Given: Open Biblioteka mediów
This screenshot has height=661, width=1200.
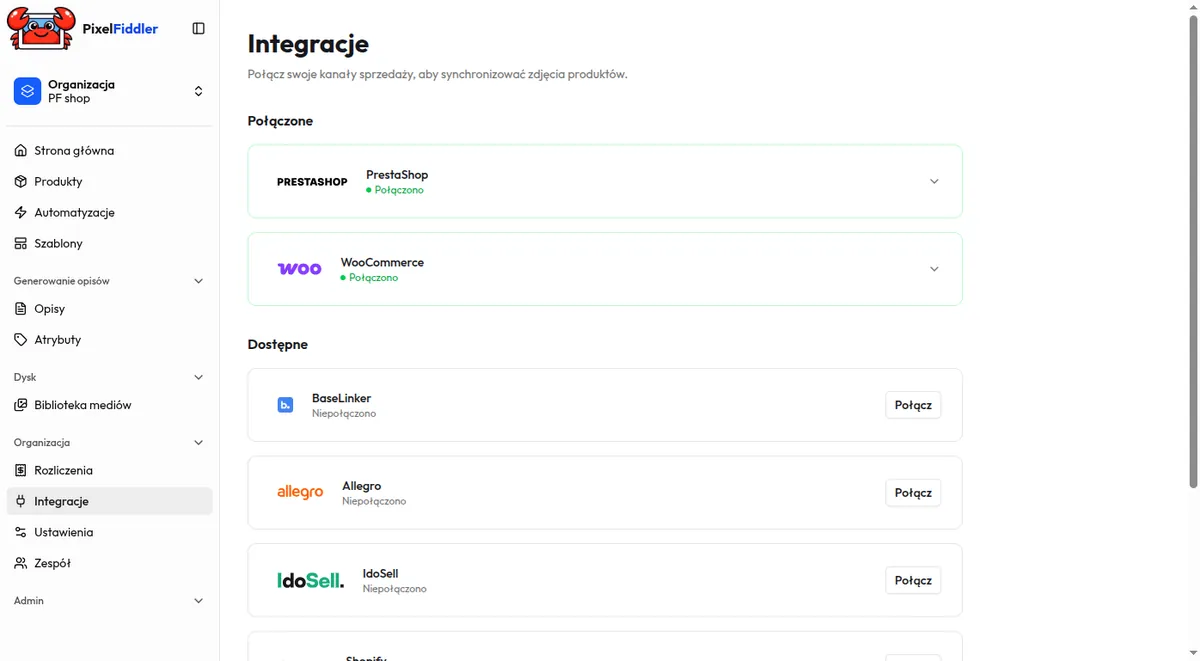Looking at the screenshot, I should click(109, 405).
